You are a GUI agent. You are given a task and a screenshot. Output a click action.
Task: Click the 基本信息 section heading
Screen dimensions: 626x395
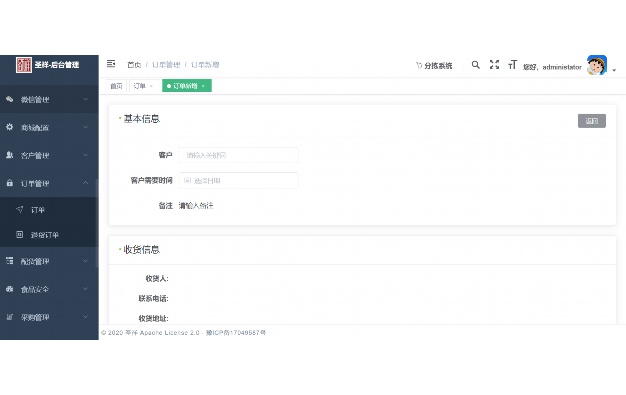pos(141,119)
